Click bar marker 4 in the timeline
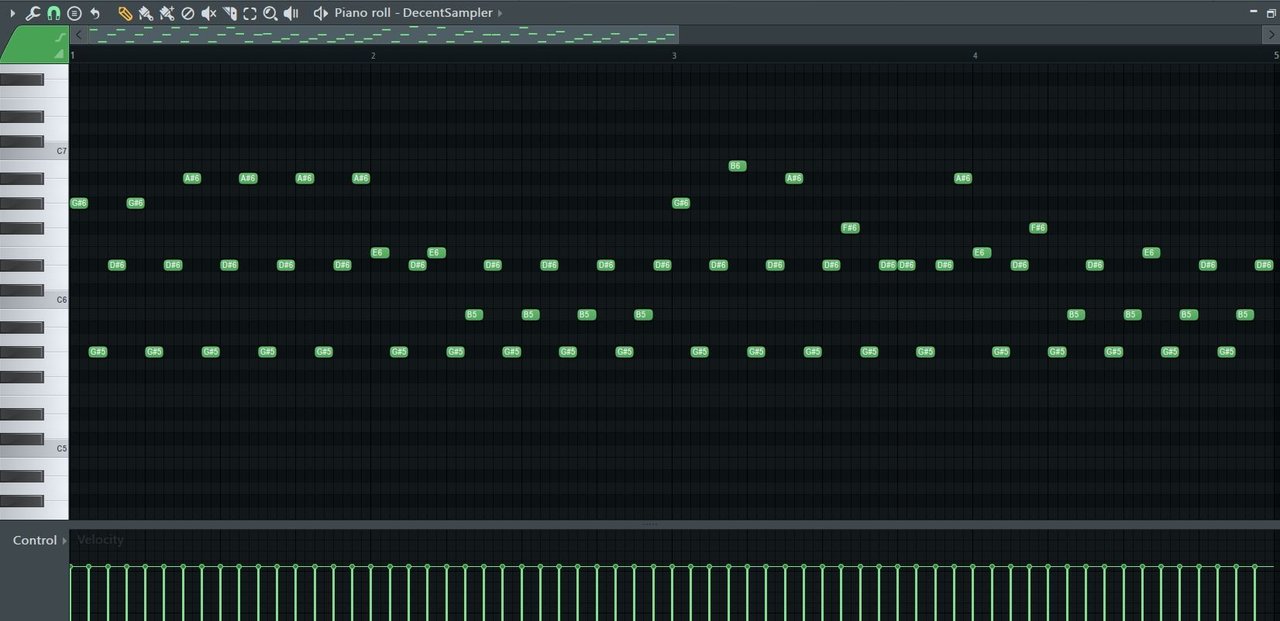Viewport: 1280px width, 621px height. click(x=975, y=55)
